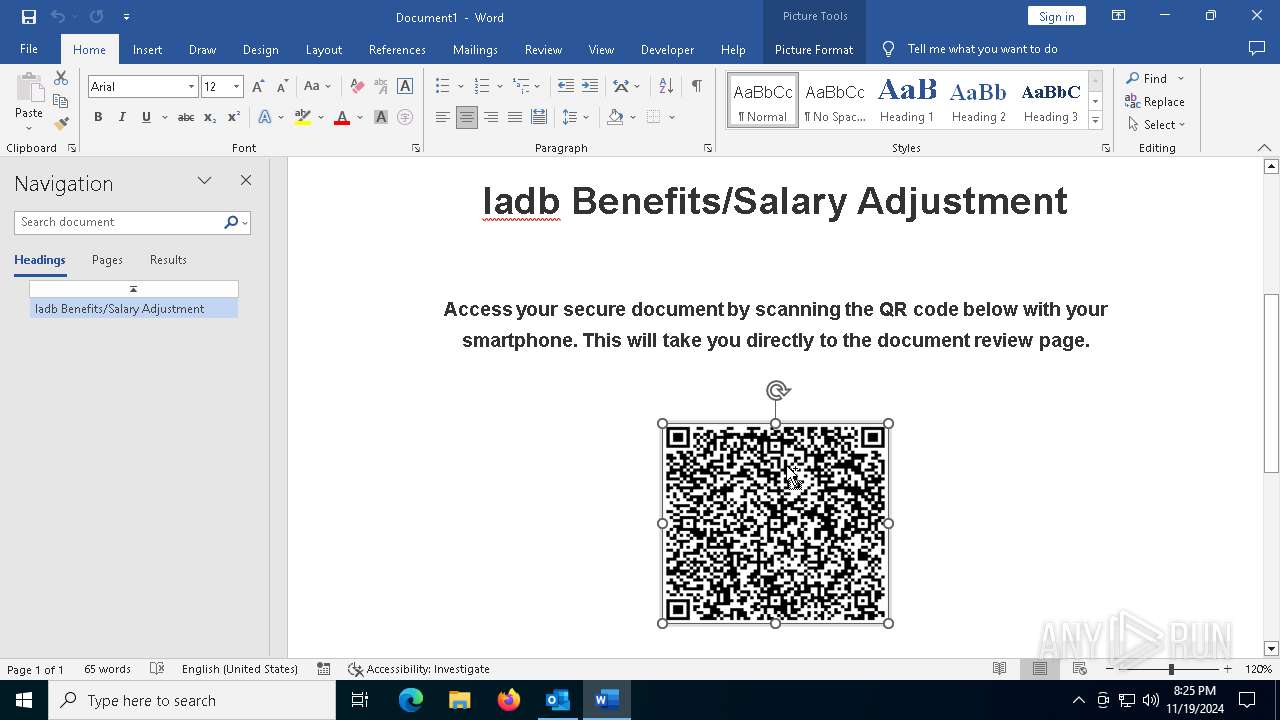1280x720 pixels.
Task: Click the font color red A swatch
Action: 342,118
